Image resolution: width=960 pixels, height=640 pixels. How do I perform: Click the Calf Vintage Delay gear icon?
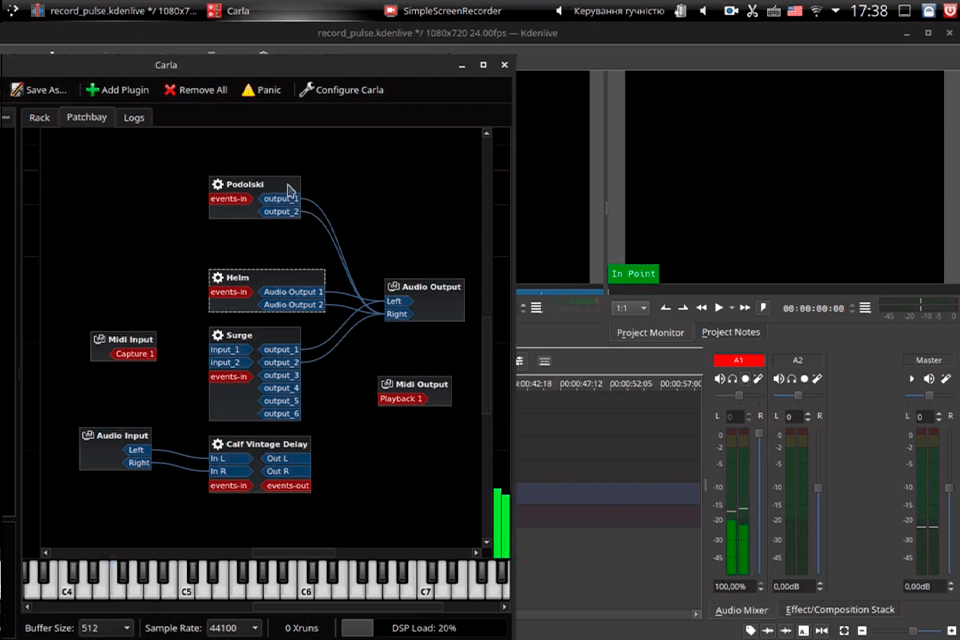click(217, 444)
